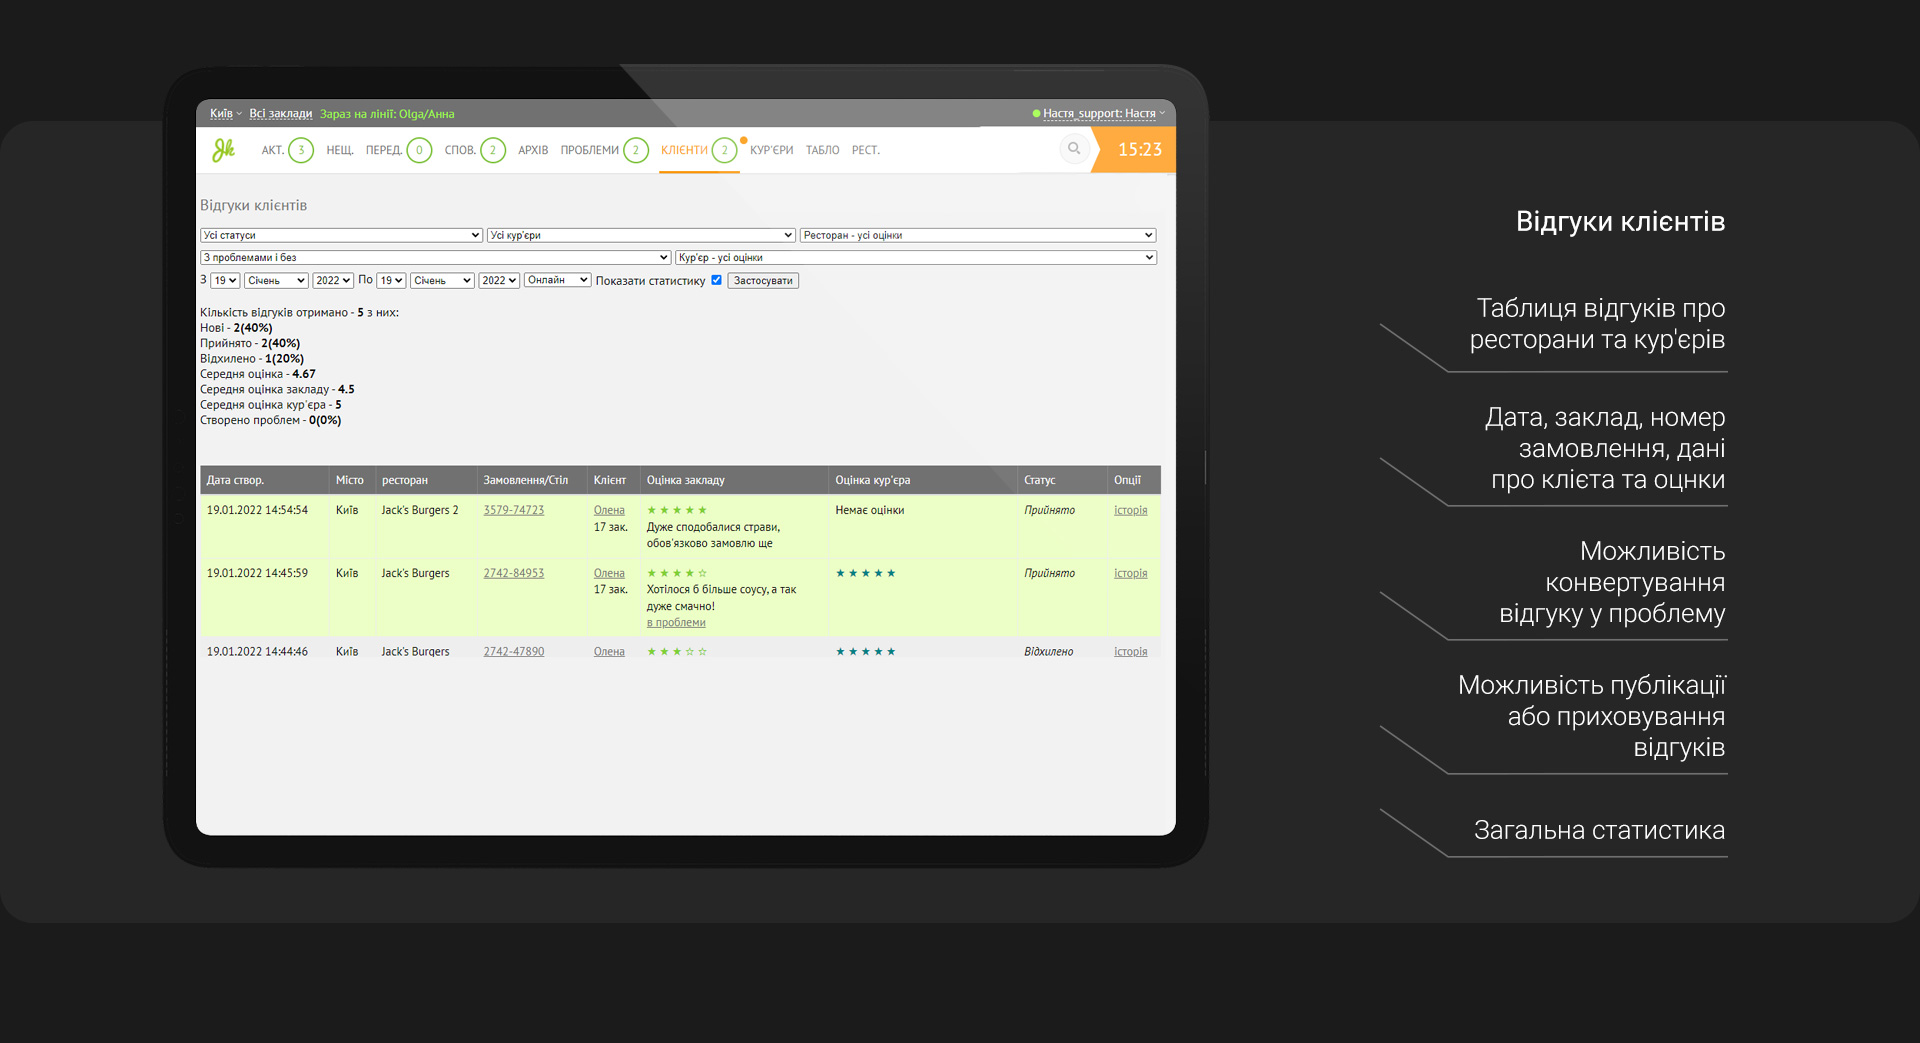Image resolution: width=1920 pixels, height=1043 pixels.
Task: Switch to the РЕСТ. tab
Action: click(x=866, y=150)
